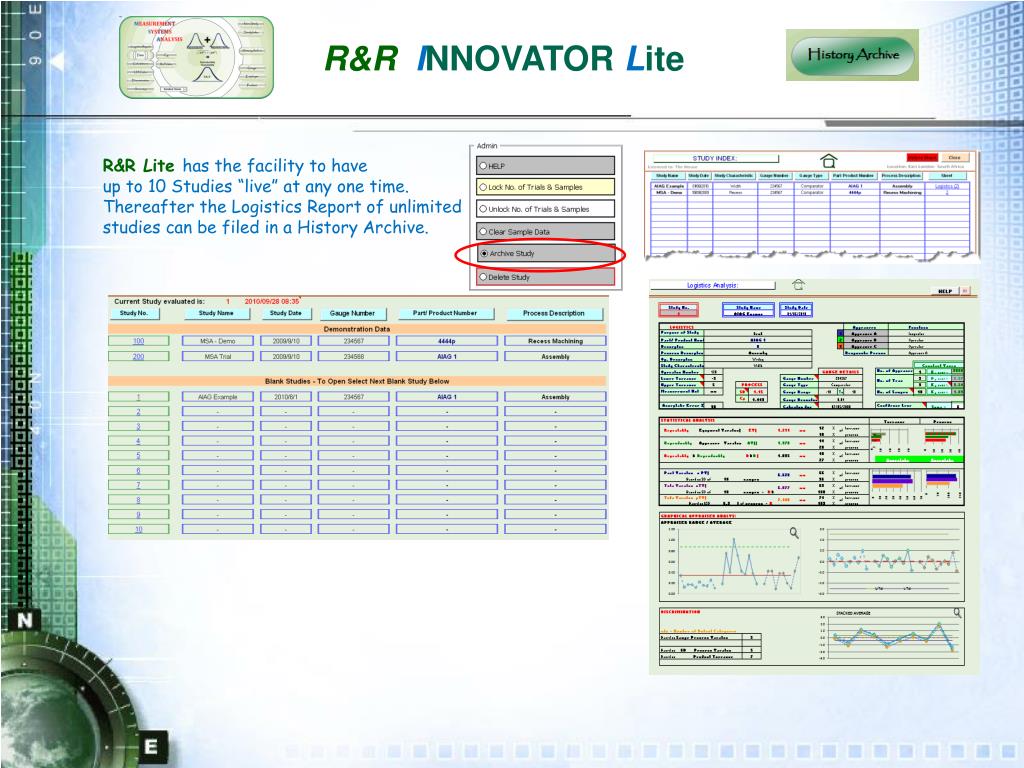Click the red button beside Close

[921, 157]
